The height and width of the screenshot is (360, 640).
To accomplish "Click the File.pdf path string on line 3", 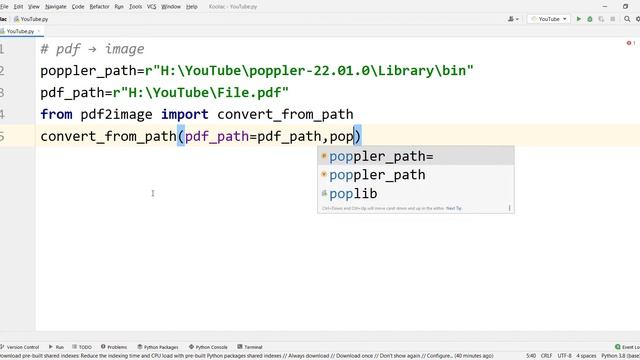I will [x=200, y=93].
